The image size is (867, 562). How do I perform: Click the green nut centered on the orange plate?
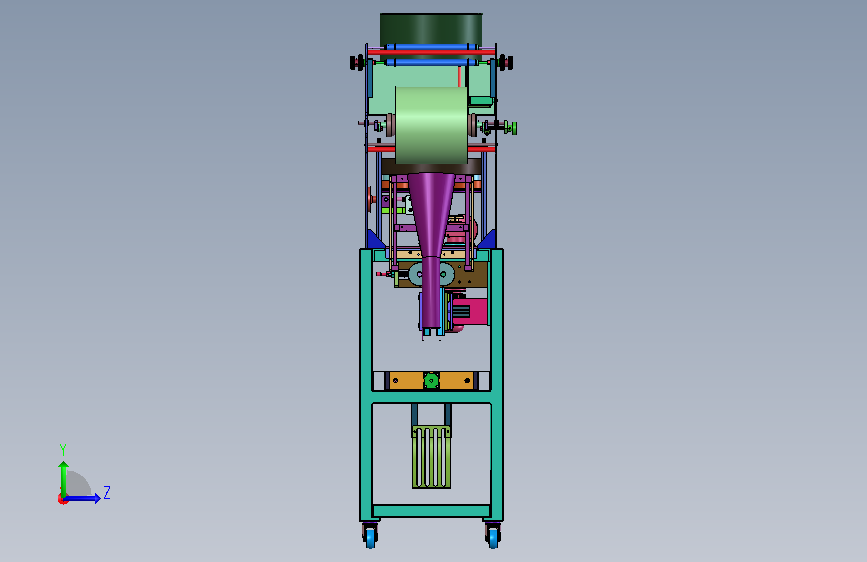(431, 381)
